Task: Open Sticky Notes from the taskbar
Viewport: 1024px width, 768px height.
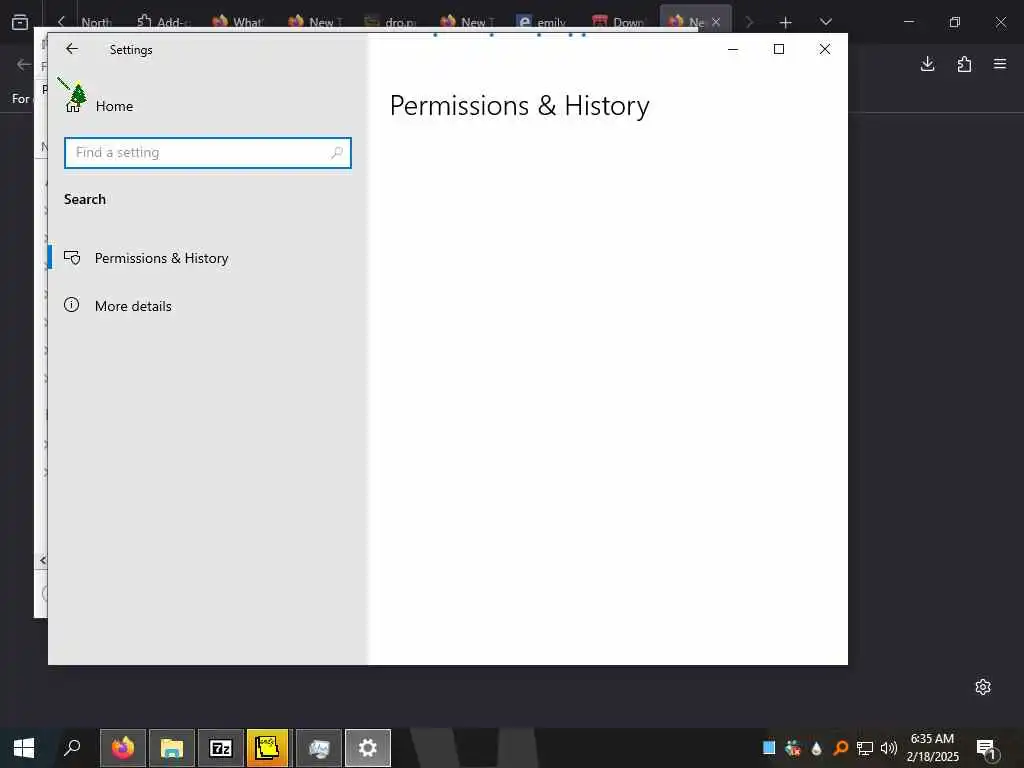Action: [x=267, y=748]
